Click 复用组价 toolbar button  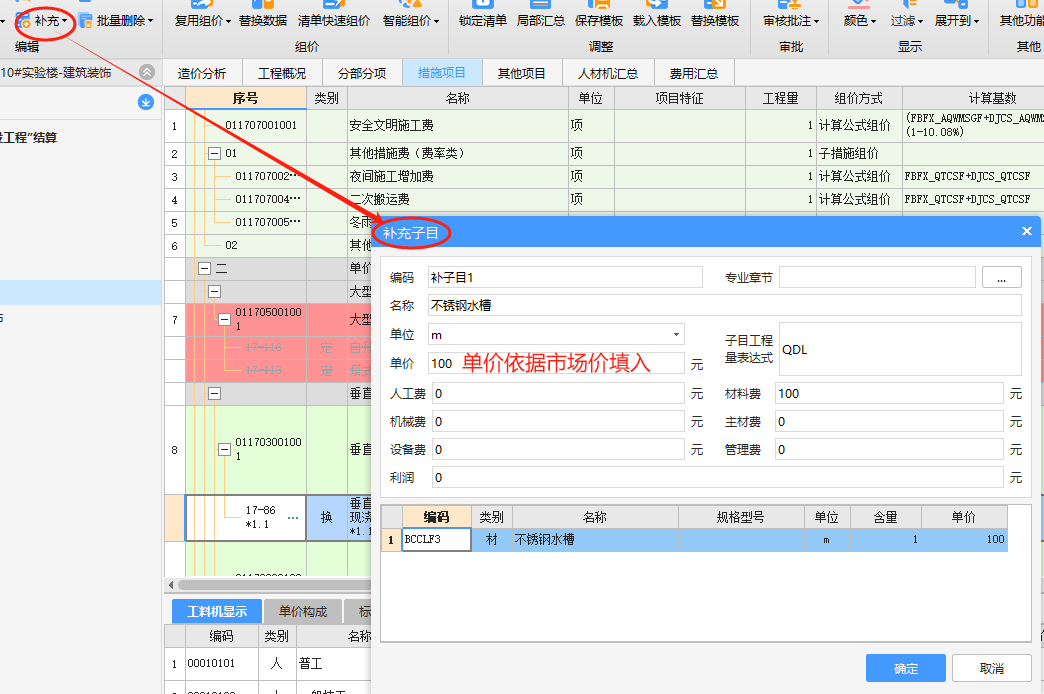point(202,21)
